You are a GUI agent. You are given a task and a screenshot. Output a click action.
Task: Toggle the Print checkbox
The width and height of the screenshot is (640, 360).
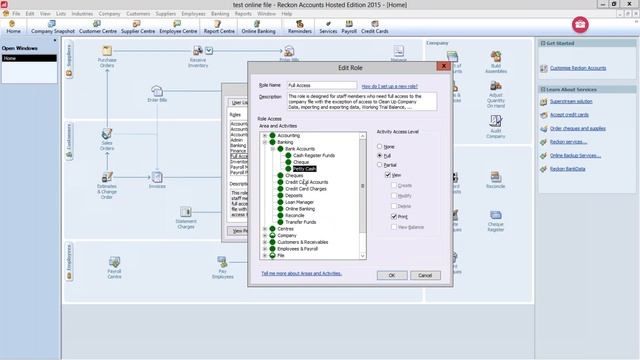tap(394, 216)
